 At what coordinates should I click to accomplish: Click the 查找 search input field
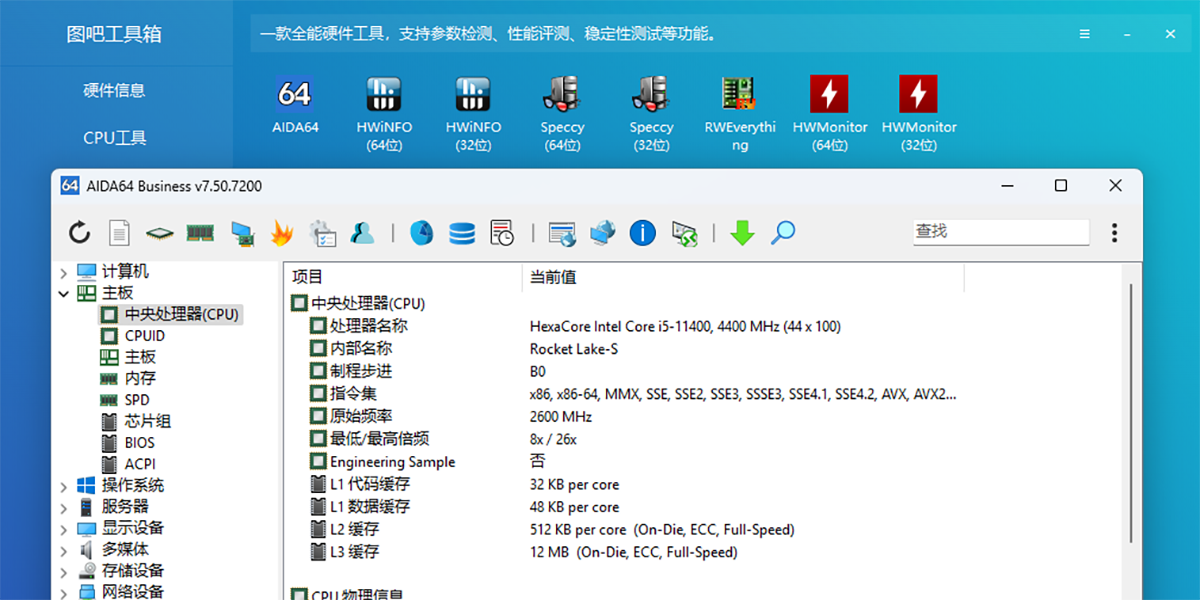tap(1000, 232)
